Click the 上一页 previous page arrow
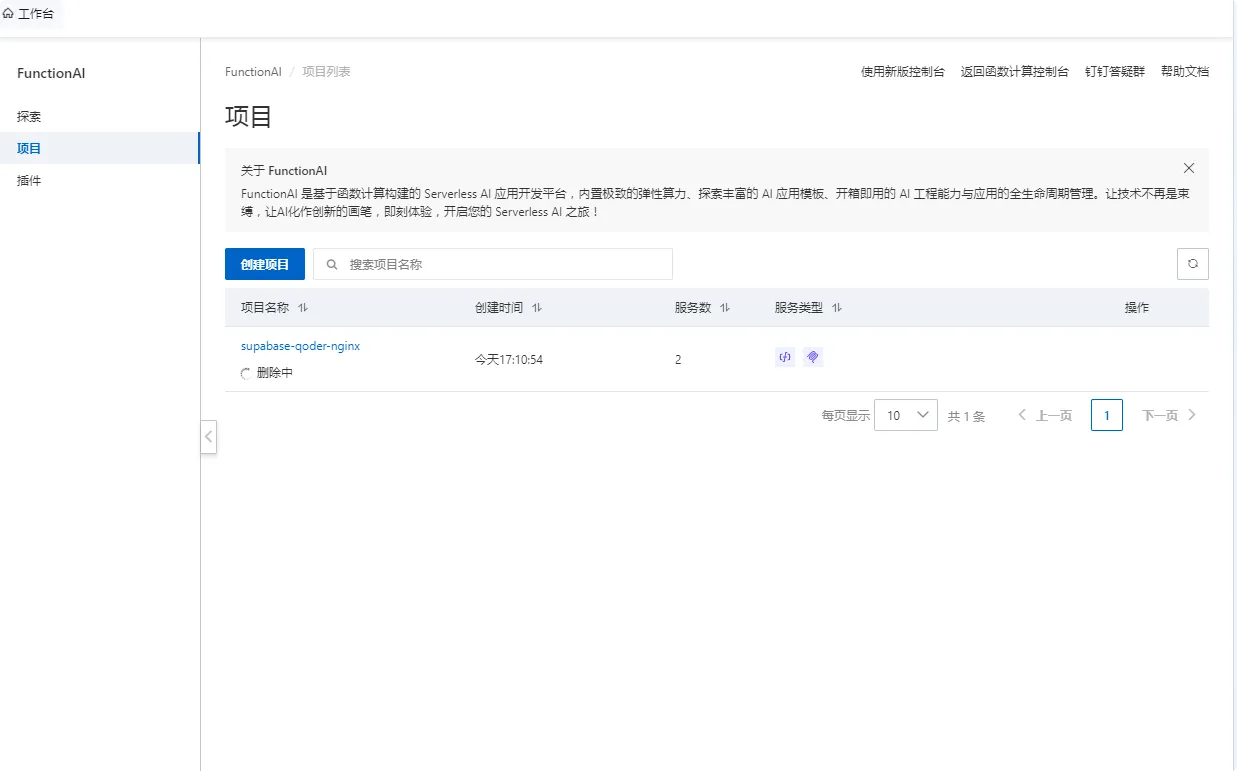Image resolution: width=1237 pixels, height=771 pixels. 1021,414
